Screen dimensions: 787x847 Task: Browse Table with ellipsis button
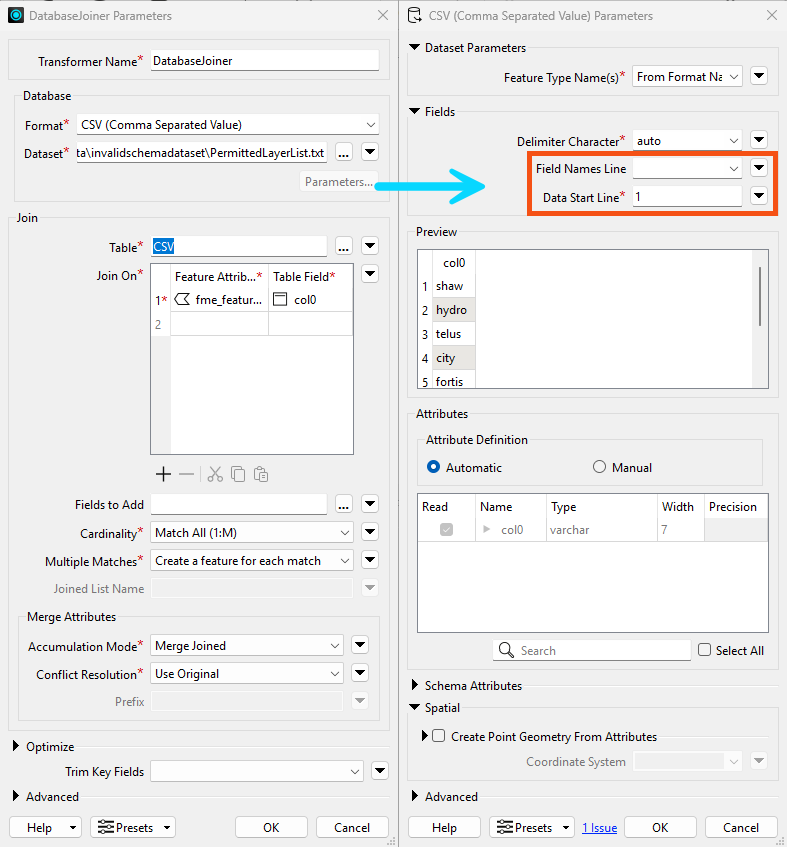[x=344, y=247]
